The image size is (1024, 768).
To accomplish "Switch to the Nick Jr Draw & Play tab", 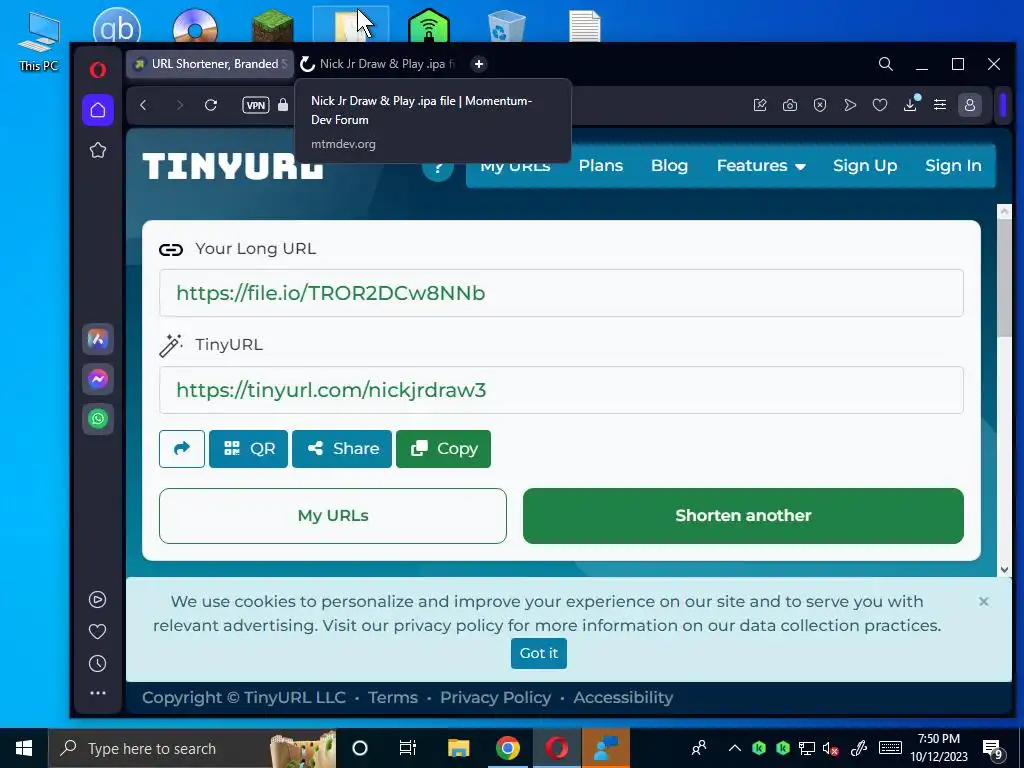I will pyautogui.click(x=377, y=64).
